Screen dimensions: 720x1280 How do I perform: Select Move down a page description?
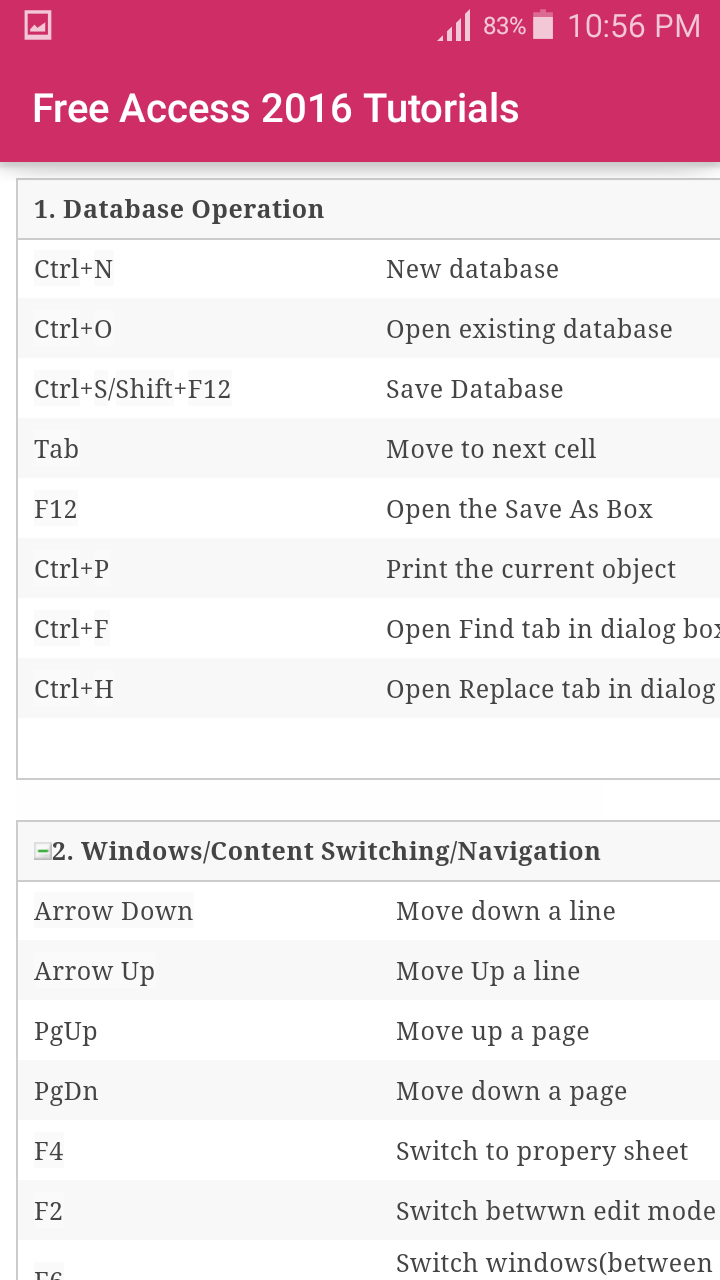coord(512,1091)
